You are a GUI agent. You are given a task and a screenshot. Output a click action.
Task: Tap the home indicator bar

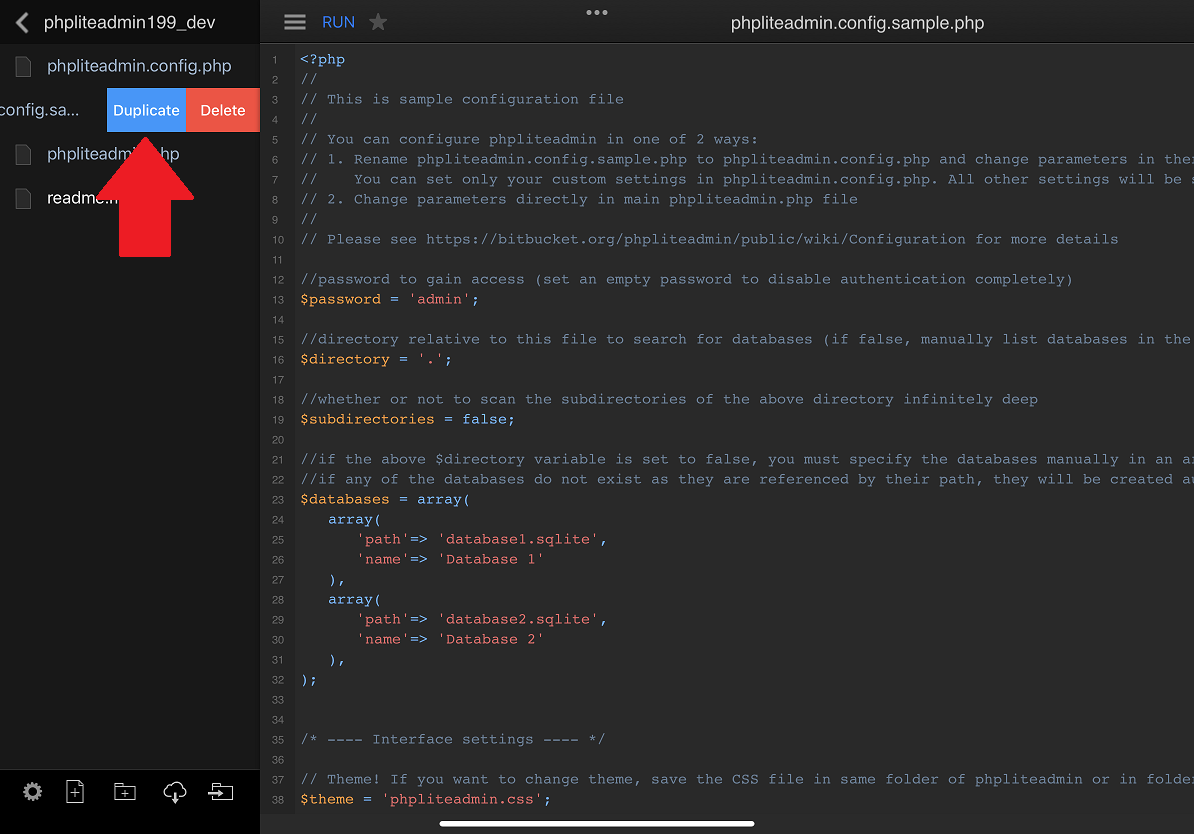pos(597,823)
